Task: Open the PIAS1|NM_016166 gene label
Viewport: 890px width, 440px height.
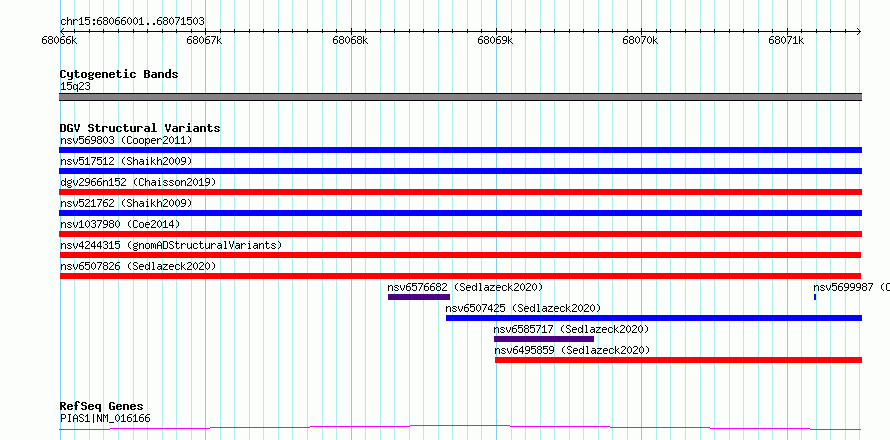Action: [105, 418]
